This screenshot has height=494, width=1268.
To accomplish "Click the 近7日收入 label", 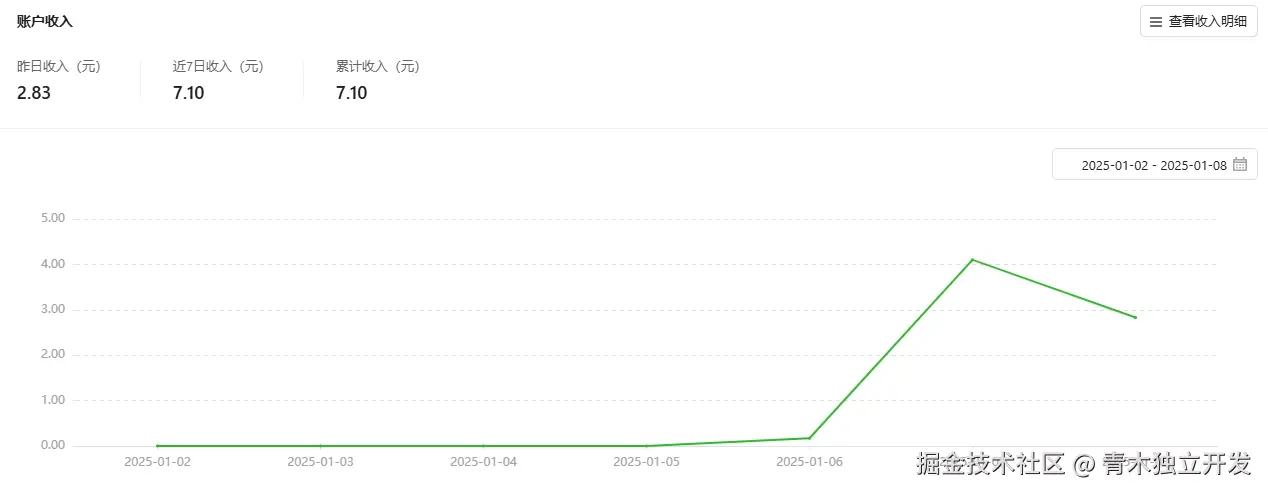I will [218, 66].
